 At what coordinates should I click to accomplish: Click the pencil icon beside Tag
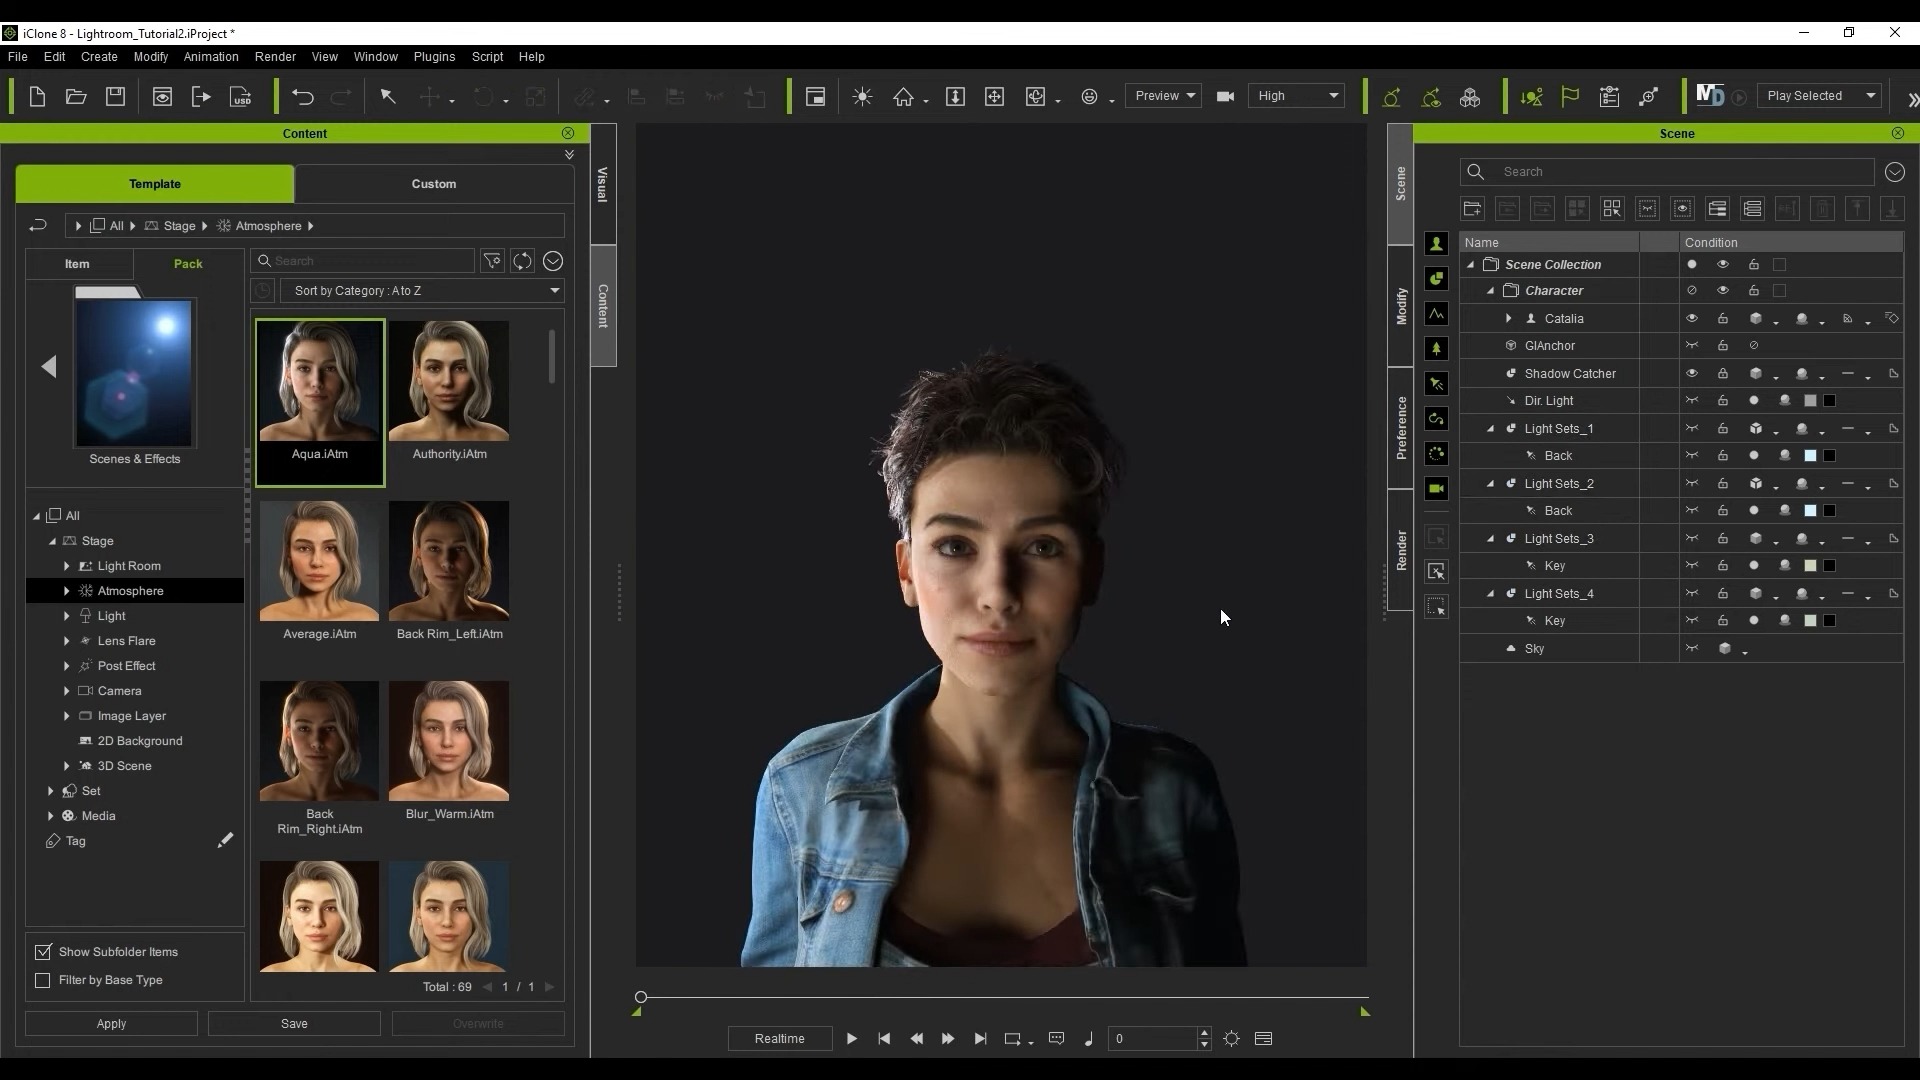pos(225,841)
